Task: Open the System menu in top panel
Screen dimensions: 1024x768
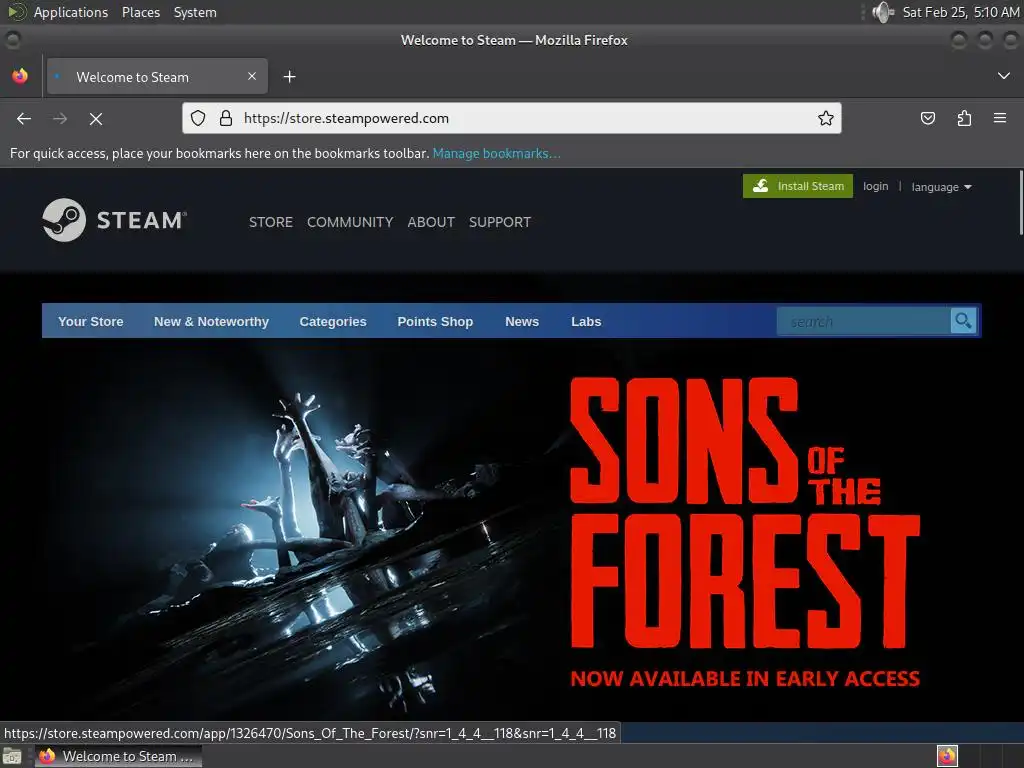Action: tap(195, 12)
